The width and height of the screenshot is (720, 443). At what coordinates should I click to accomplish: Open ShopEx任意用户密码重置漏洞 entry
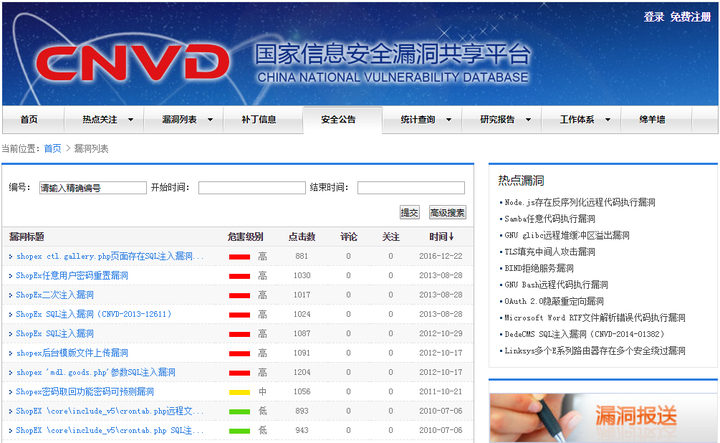[72, 275]
